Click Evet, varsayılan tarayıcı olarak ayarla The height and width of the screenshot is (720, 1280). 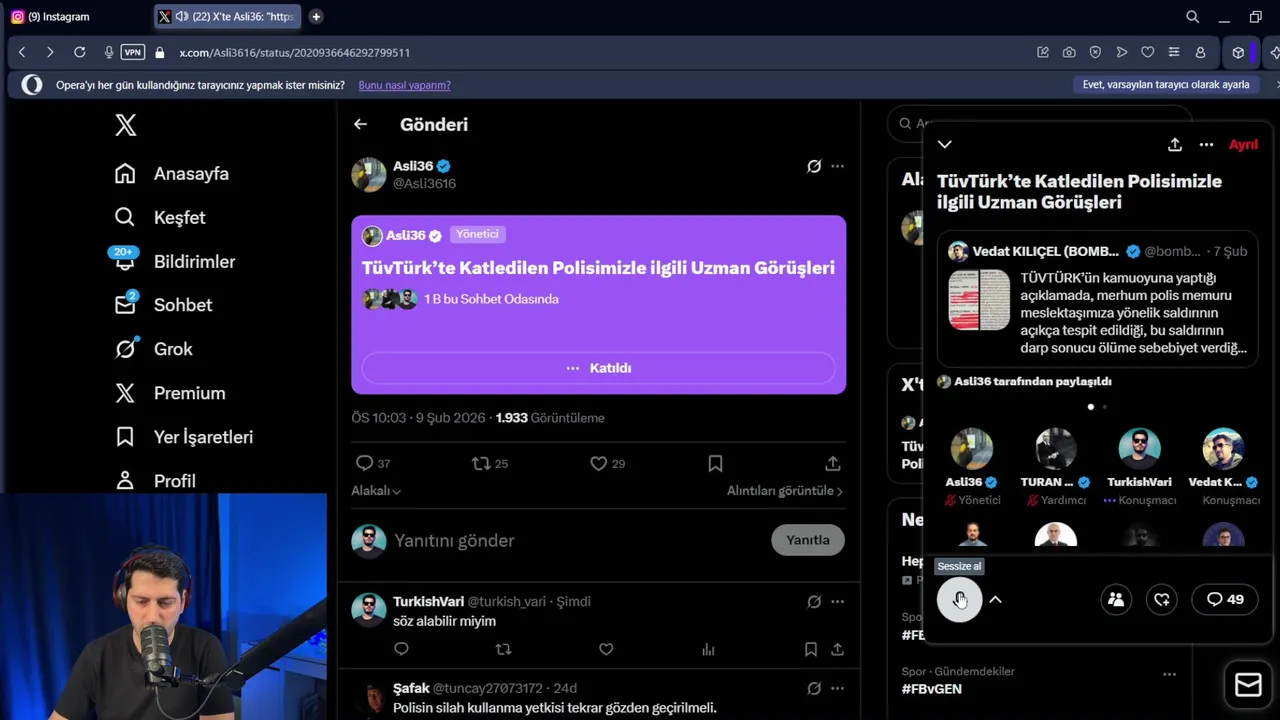(1166, 85)
